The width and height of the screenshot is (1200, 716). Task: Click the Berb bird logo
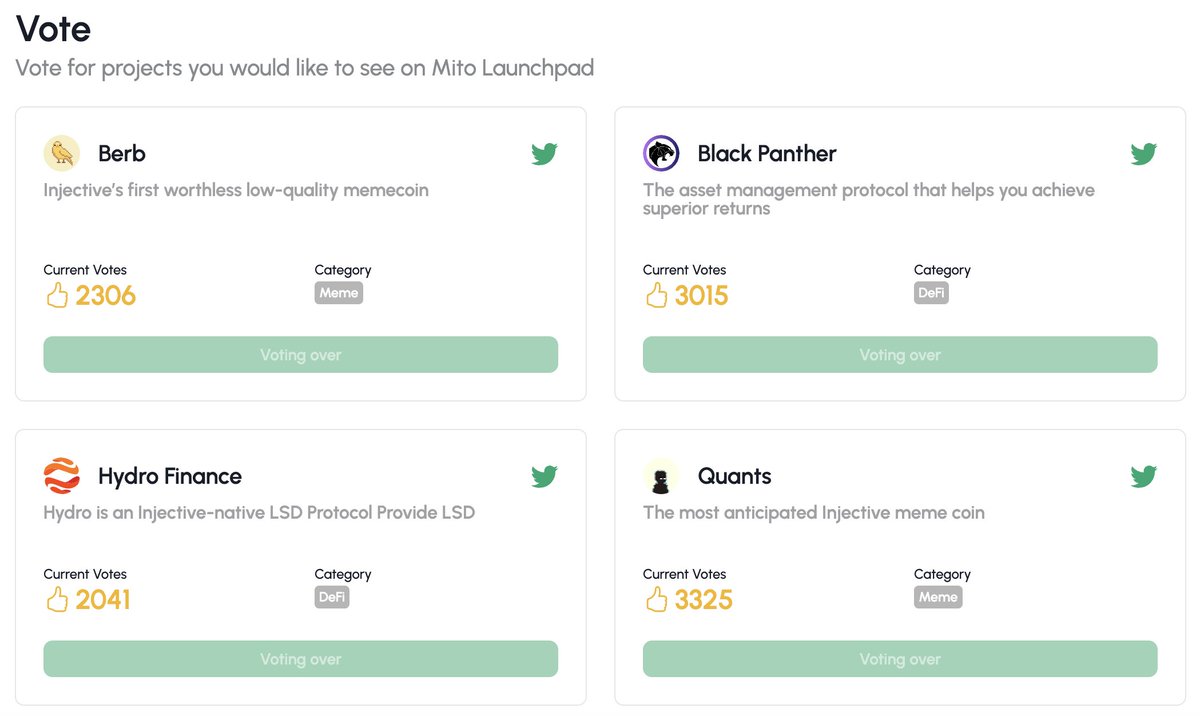click(x=62, y=153)
